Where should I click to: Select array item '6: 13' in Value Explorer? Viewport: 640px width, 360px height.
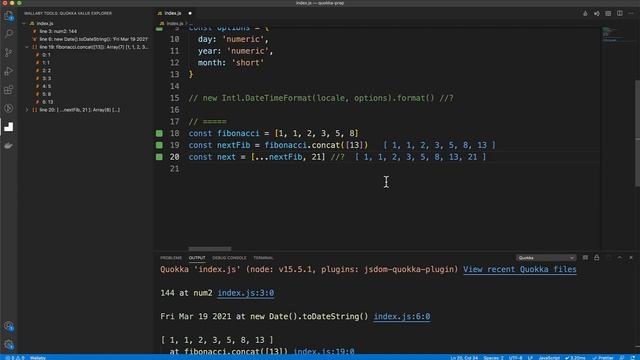pyautogui.click(x=48, y=102)
